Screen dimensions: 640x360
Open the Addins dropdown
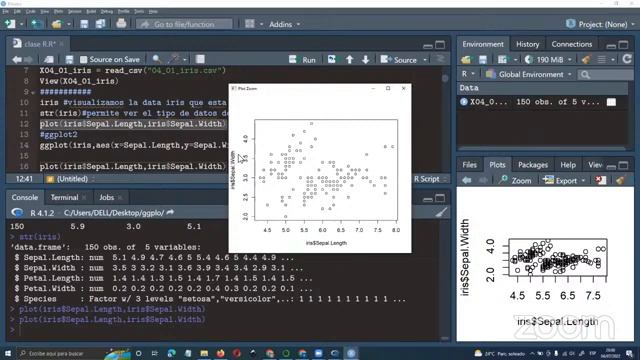284,24
